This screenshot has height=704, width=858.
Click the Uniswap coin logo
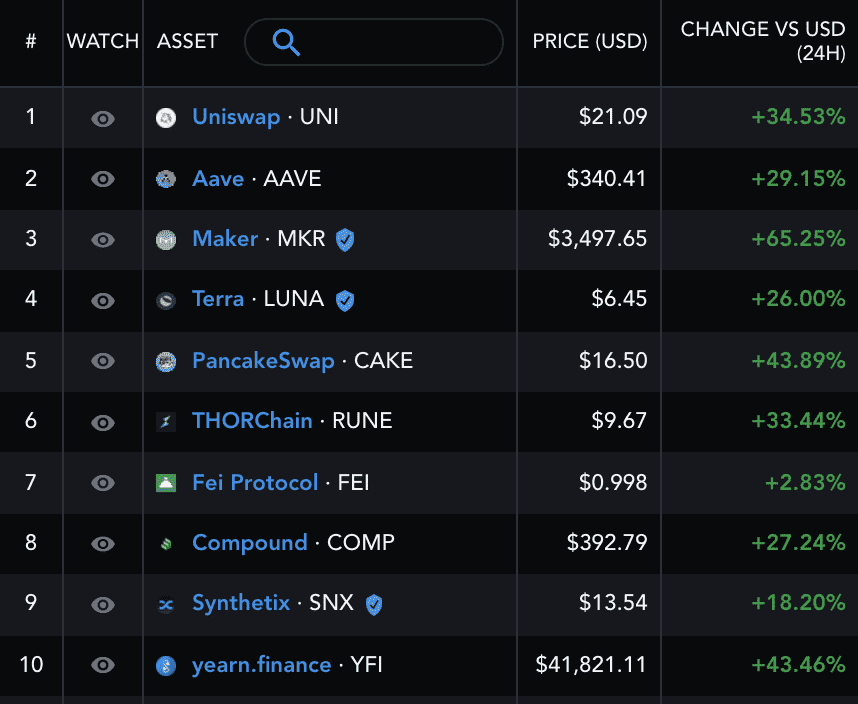pos(166,117)
